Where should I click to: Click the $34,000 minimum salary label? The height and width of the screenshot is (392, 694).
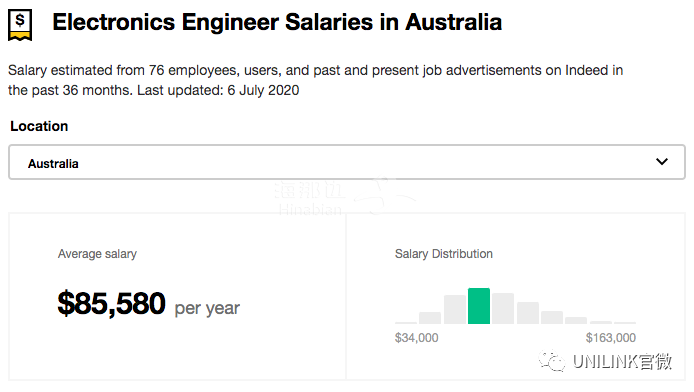[416, 338]
